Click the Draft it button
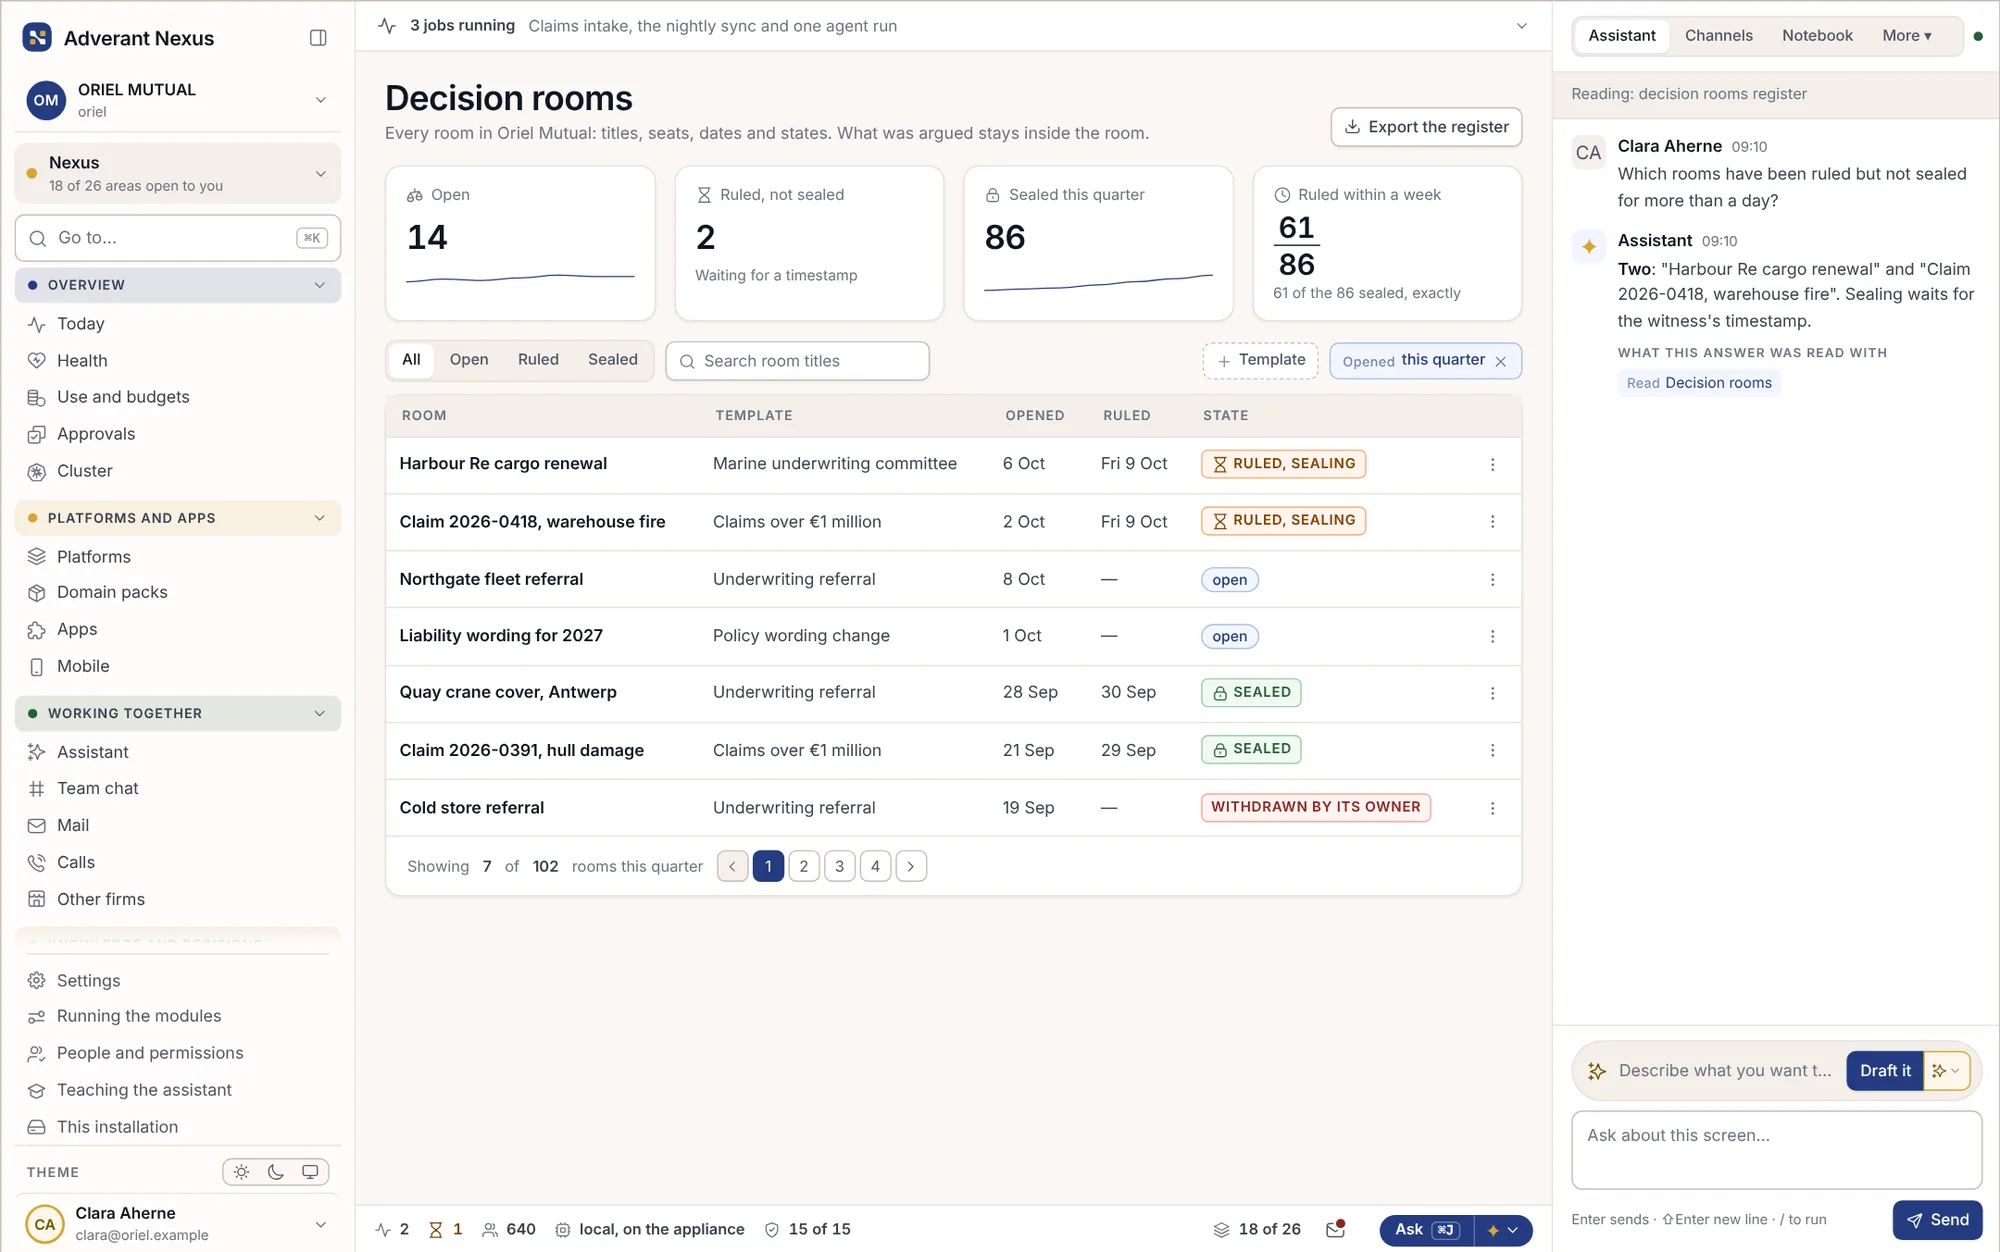The width and height of the screenshot is (2000, 1252). pyautogui.click(x=1885, y=1071)
